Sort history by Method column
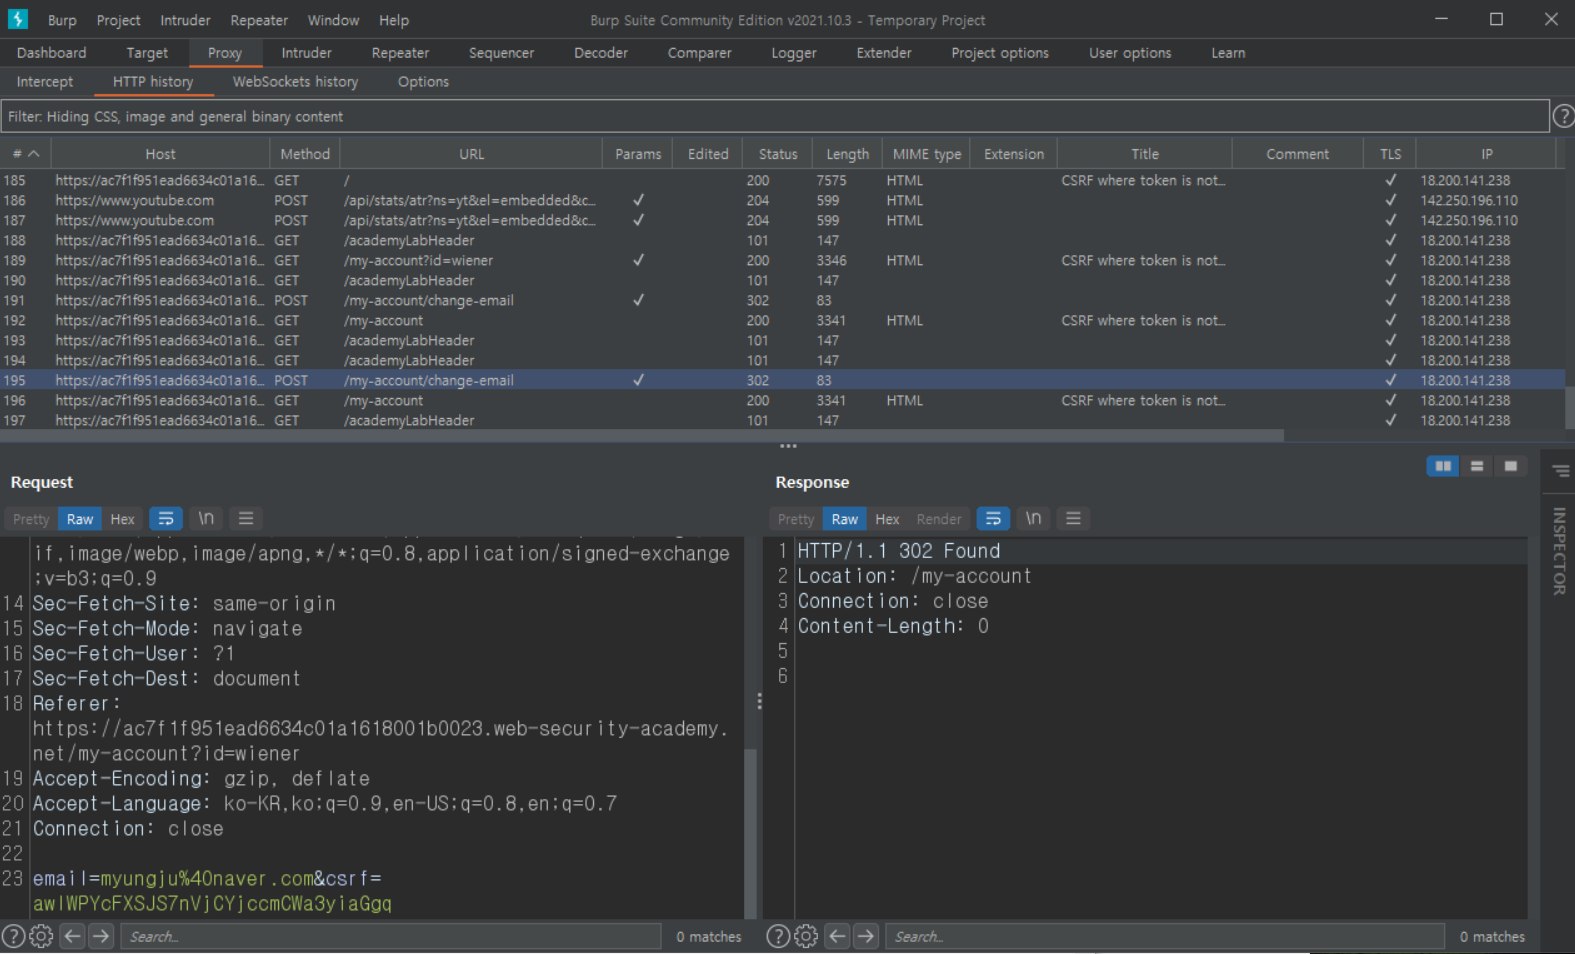 pos(305,154)
